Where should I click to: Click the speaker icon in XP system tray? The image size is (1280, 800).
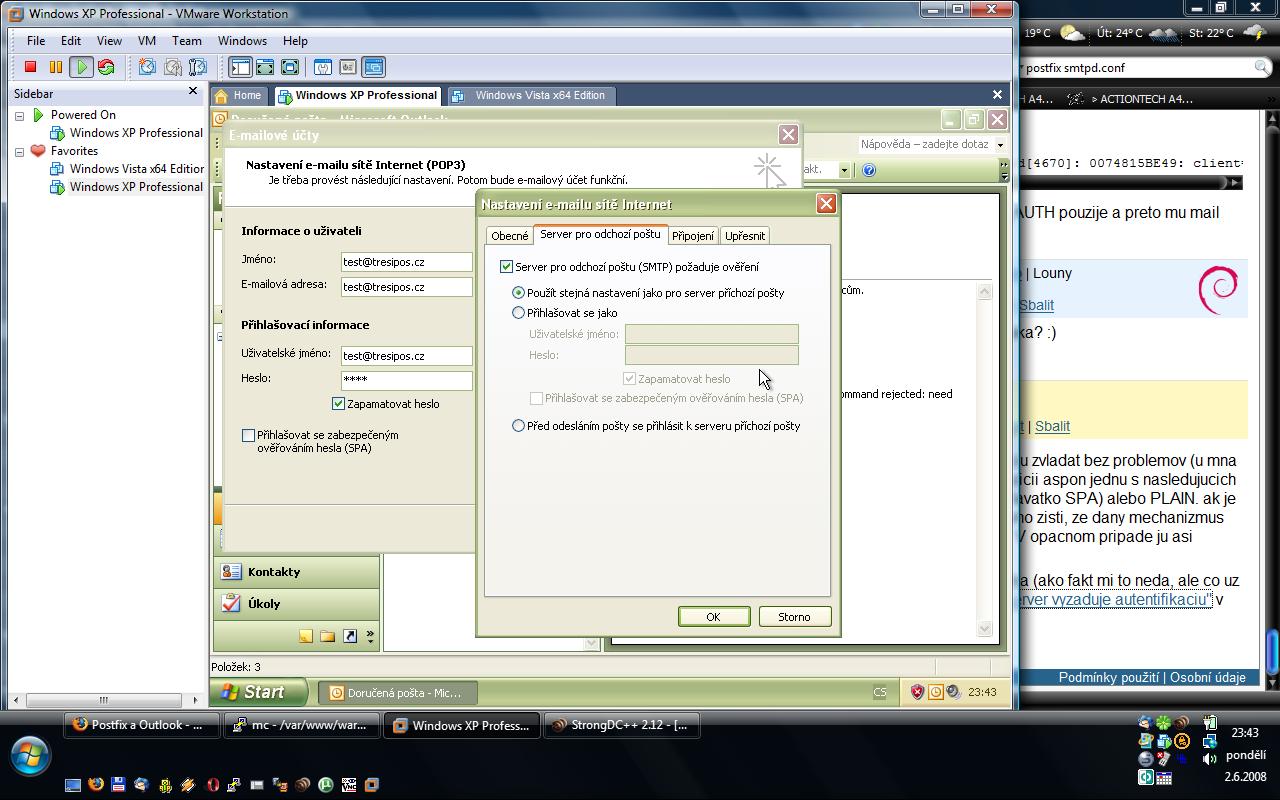(x=953, y=692)
